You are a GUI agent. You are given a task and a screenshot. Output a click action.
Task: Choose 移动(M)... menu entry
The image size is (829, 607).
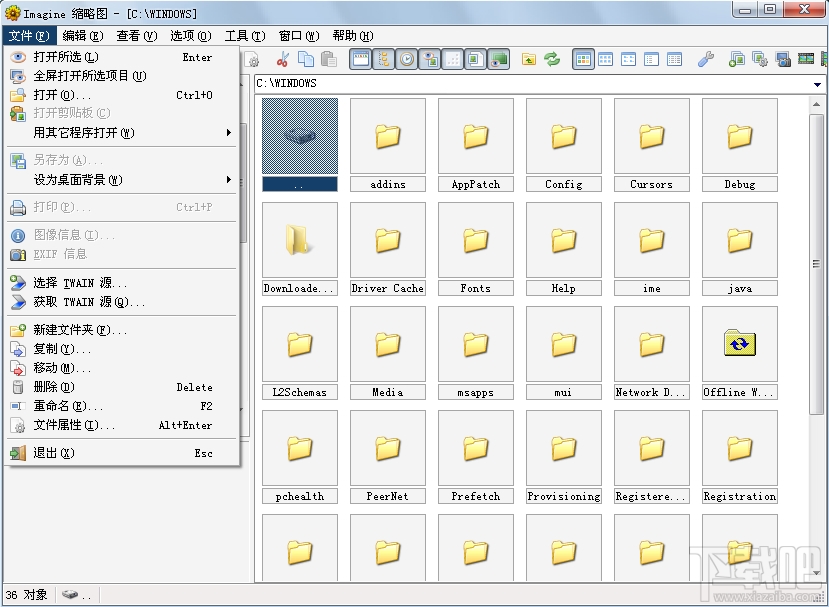(x=122, y=367)
